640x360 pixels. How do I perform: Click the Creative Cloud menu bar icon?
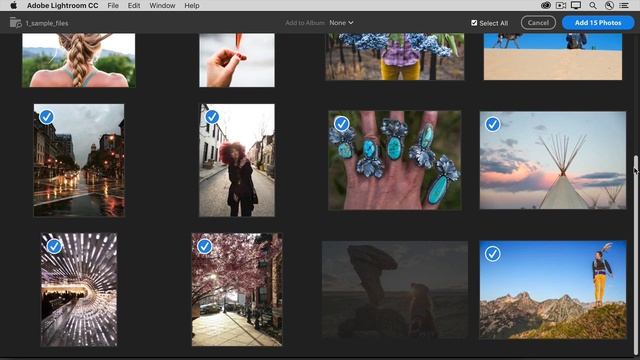546,5
